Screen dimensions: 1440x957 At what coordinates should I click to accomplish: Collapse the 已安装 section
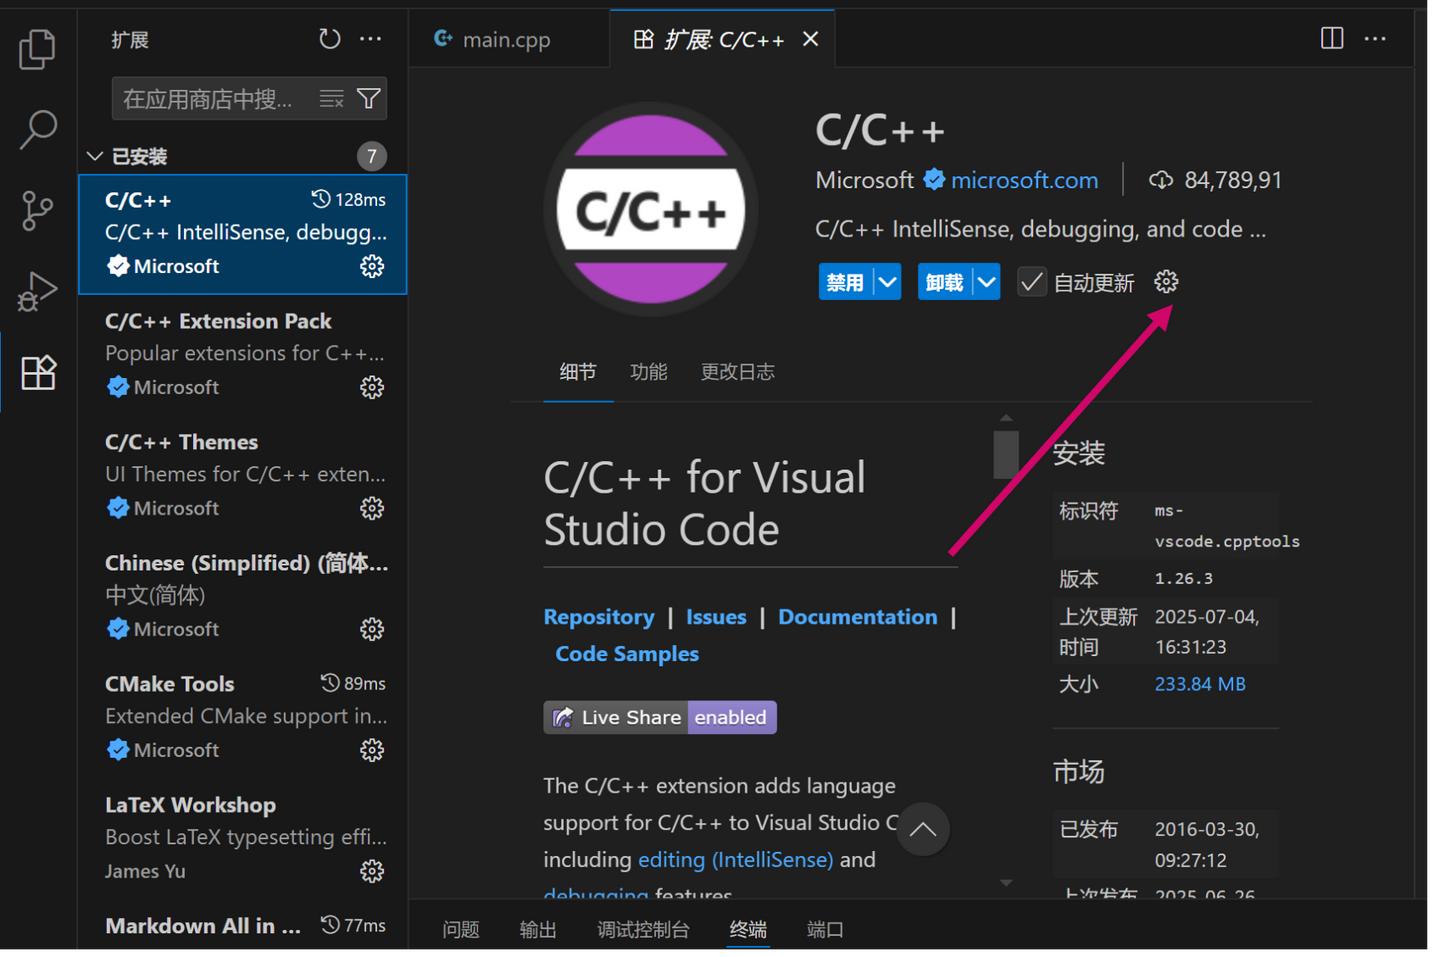94,156
